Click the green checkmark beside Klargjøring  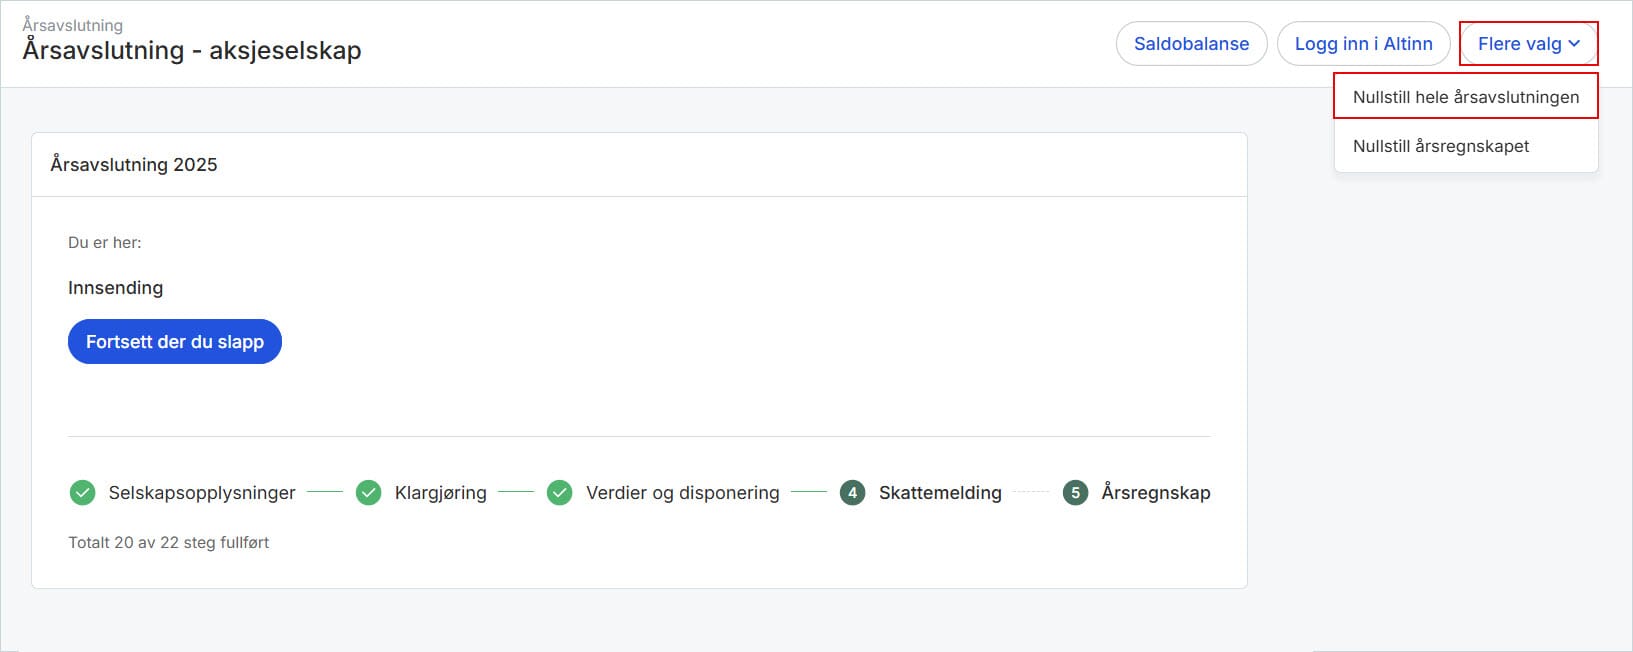[x=369, y=493]
